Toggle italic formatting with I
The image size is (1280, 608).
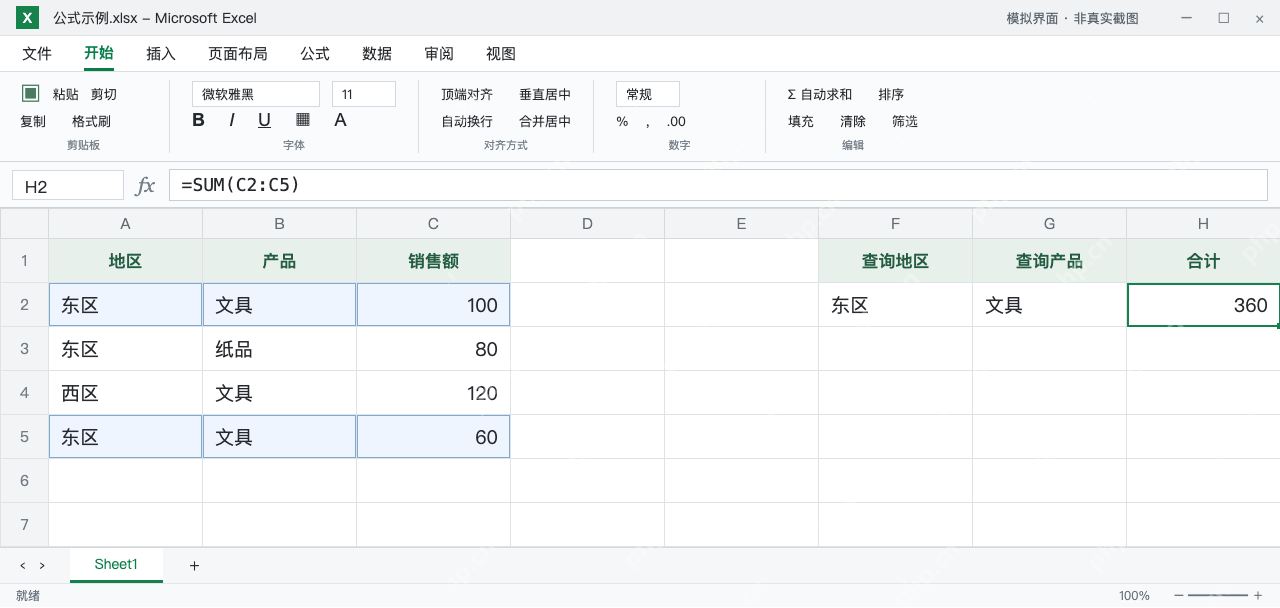[232, 120]
